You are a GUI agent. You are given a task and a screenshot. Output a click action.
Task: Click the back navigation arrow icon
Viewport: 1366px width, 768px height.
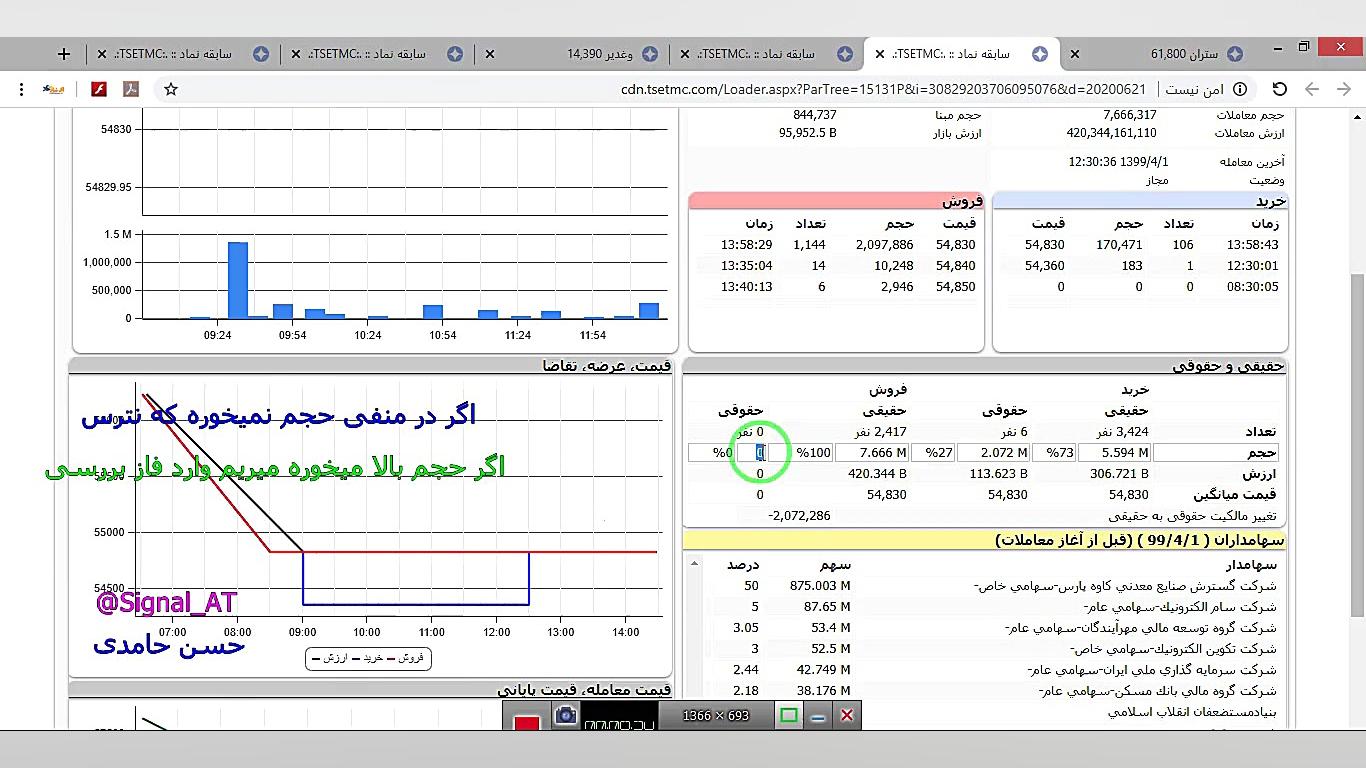[x=1343, y=89]
